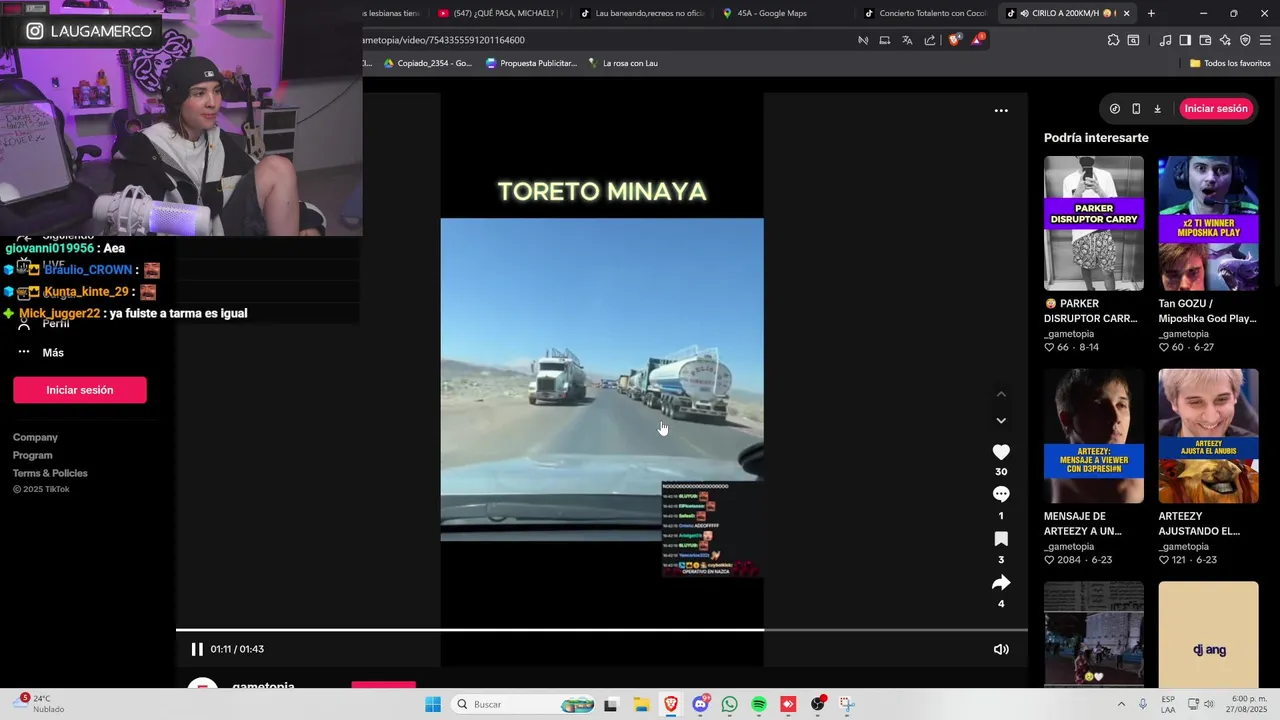This screenshot has height=720, width=1280.
Task: Open the media control music note icon
Action: [x=1165, y=40]
